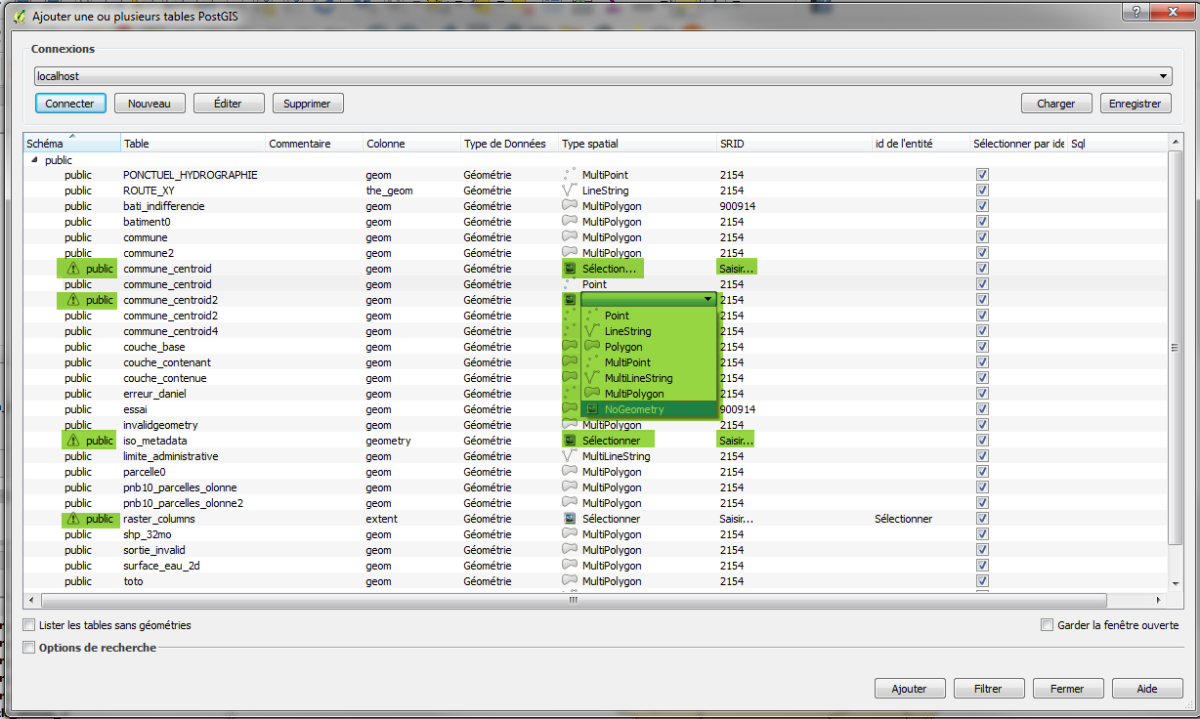This screenshot has width=1200, height=719.
Task: Click the polygon icon in the surface_eau_2d row
Action: pyautogui.click(x=570, y=566)
